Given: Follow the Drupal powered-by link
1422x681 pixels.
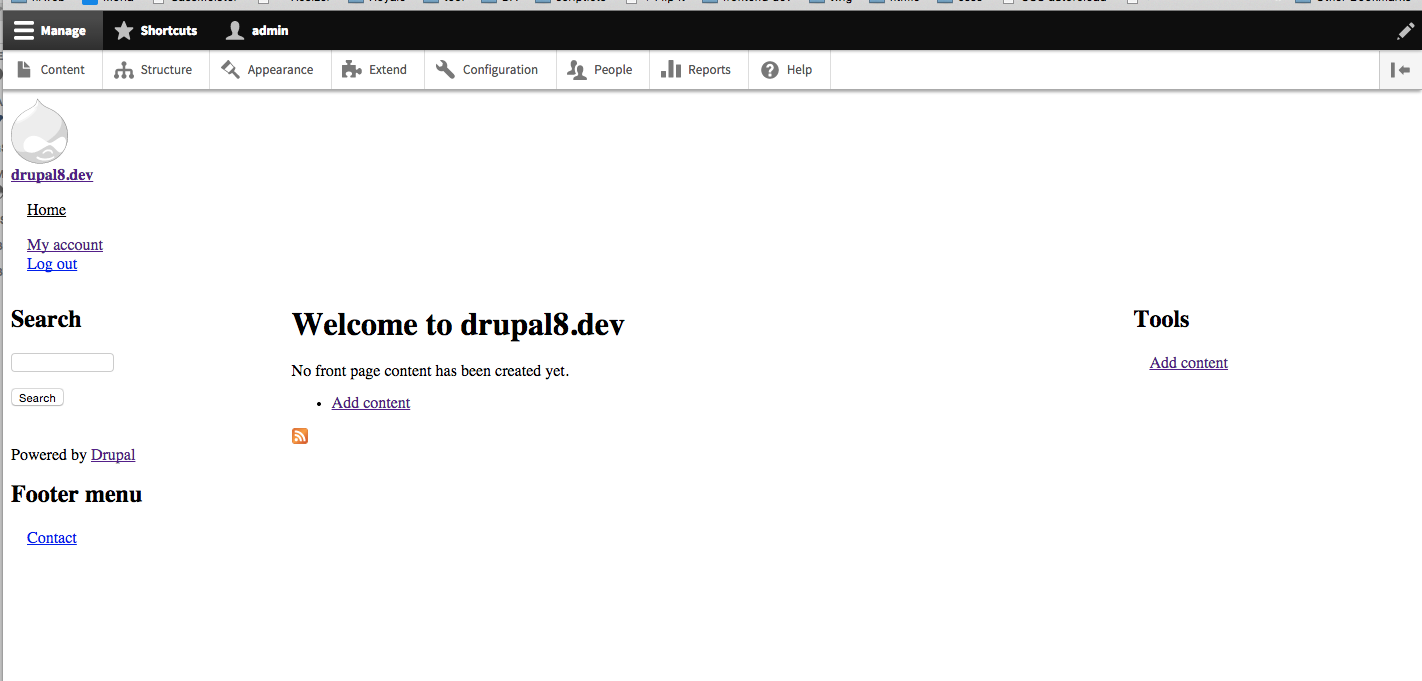Looking at the screenshot, I should tap(113, 455).
